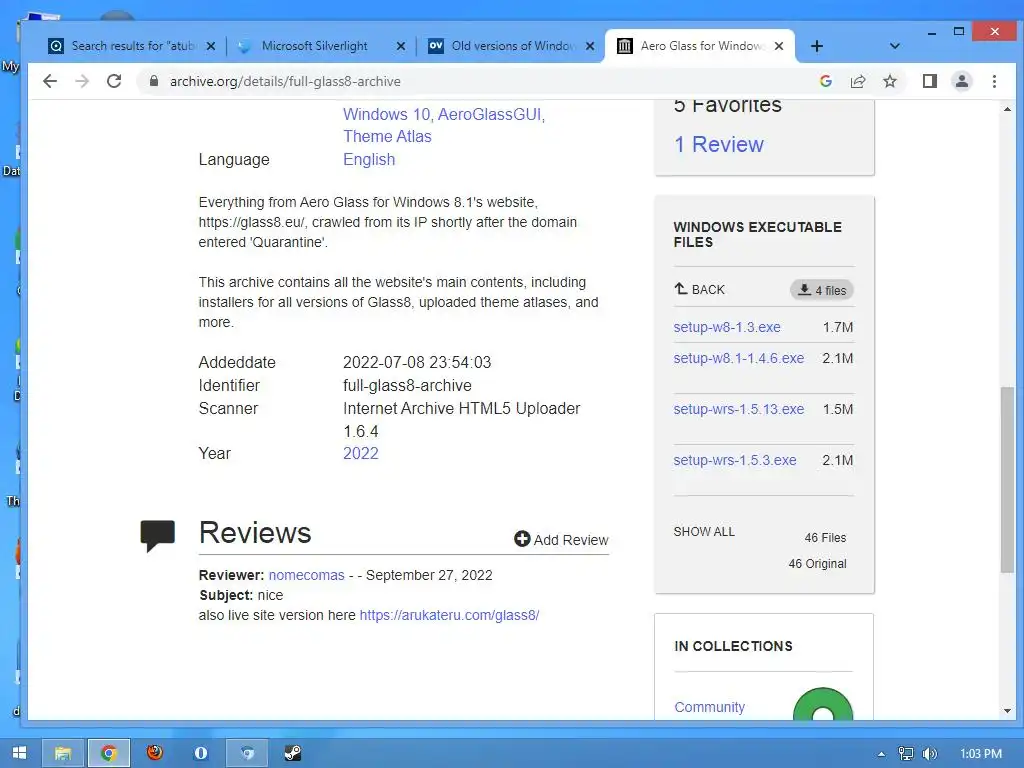Open the browser side panel icon
This screenshot has height=768, width=1024.
929,81
